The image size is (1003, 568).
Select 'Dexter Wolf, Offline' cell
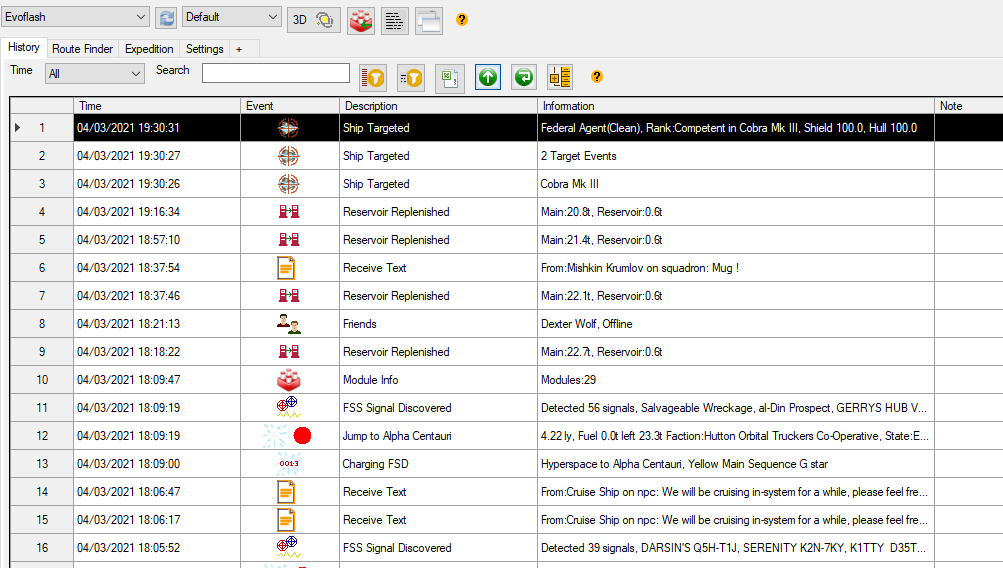click(736, 324)
